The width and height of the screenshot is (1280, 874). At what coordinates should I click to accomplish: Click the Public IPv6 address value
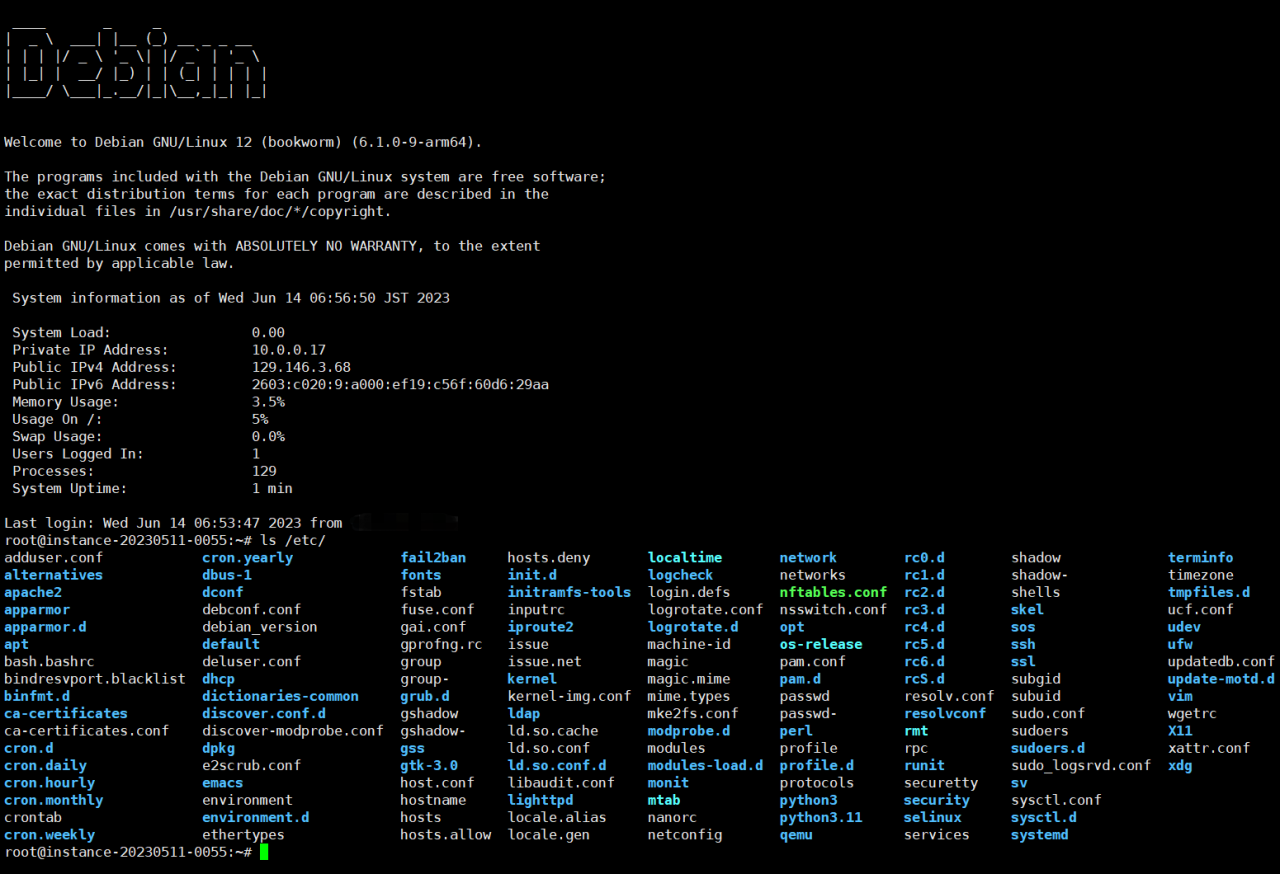(x=400, y=384)
